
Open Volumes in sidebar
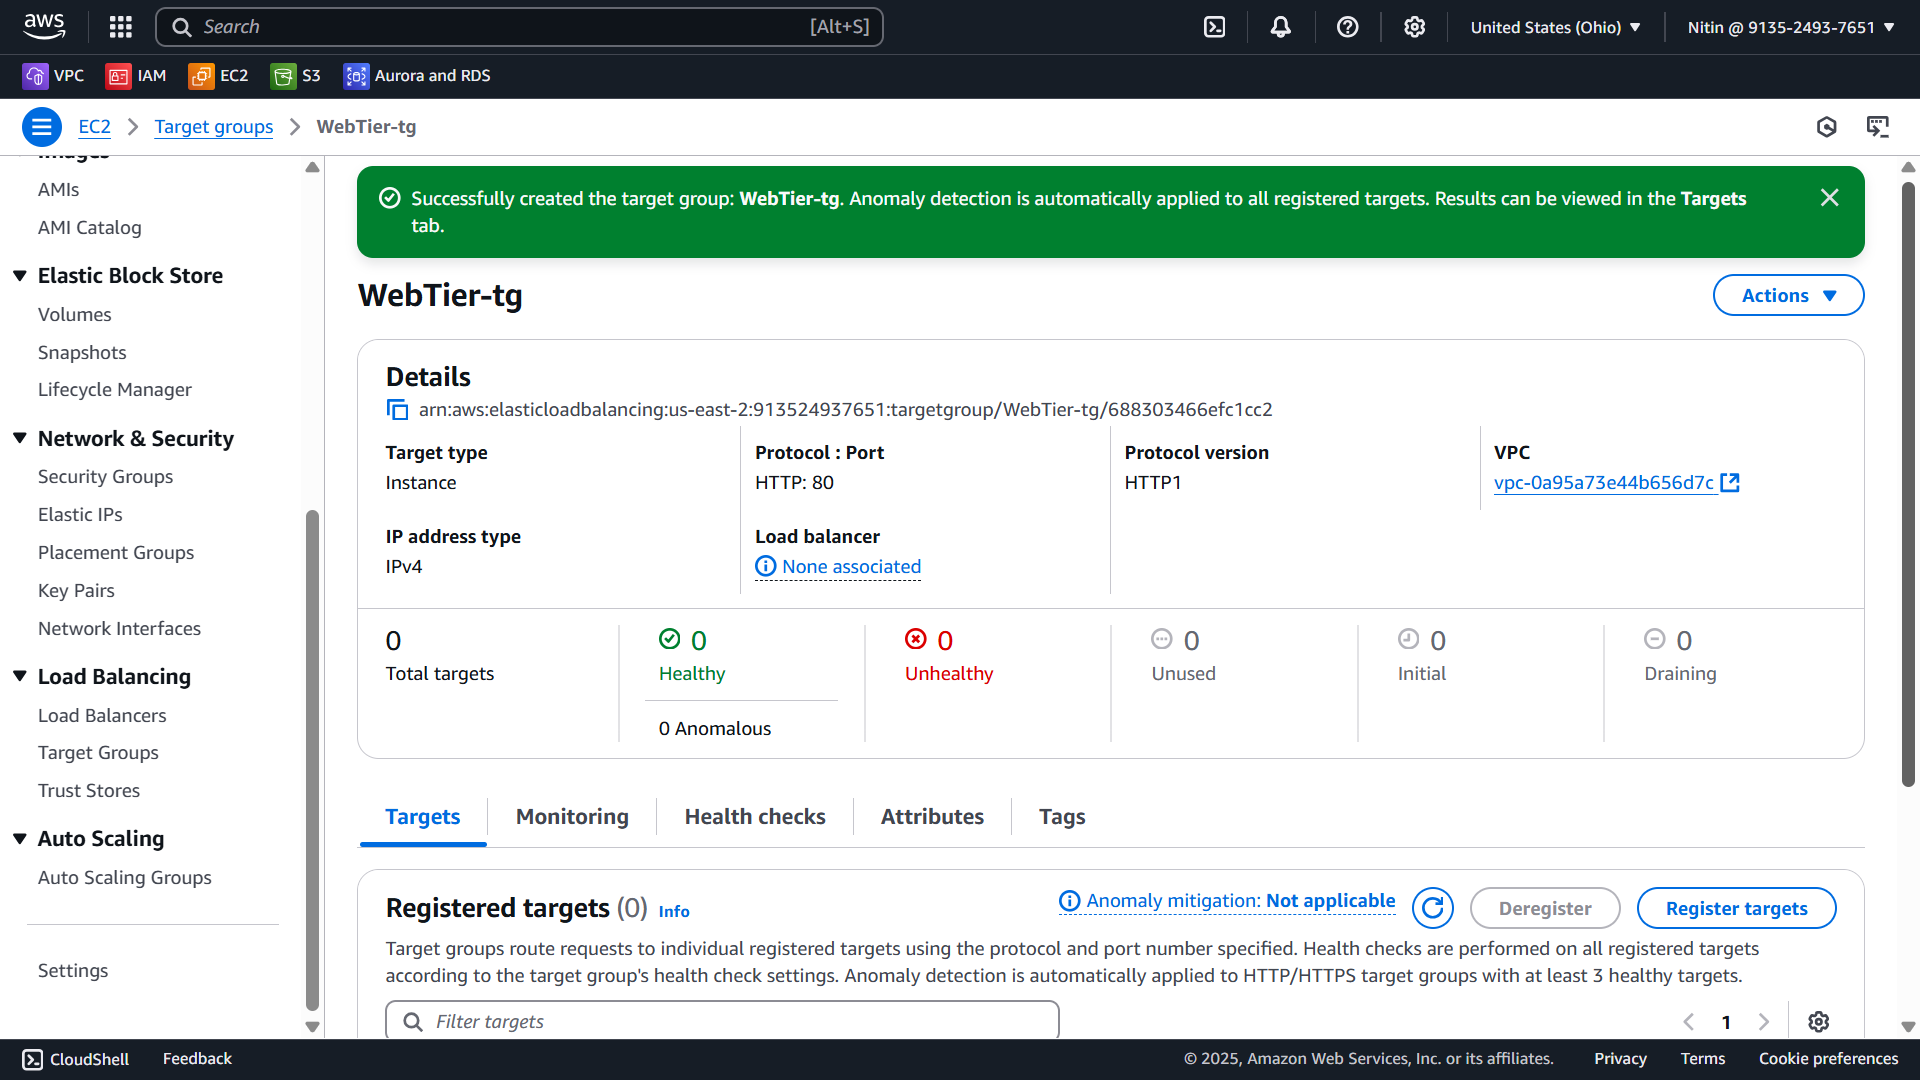click(74, 315)
